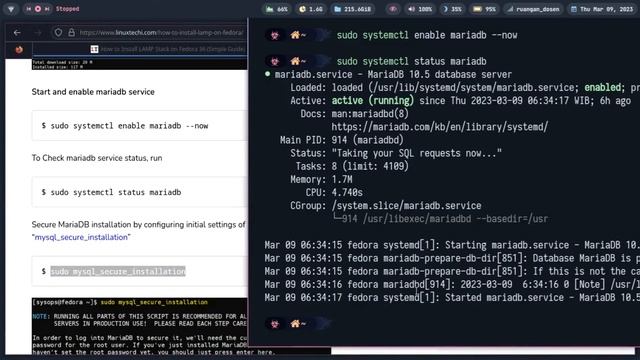Click the shield tracking protection icon
Viewport: 640px width, 360px height.
click(58, 33)
